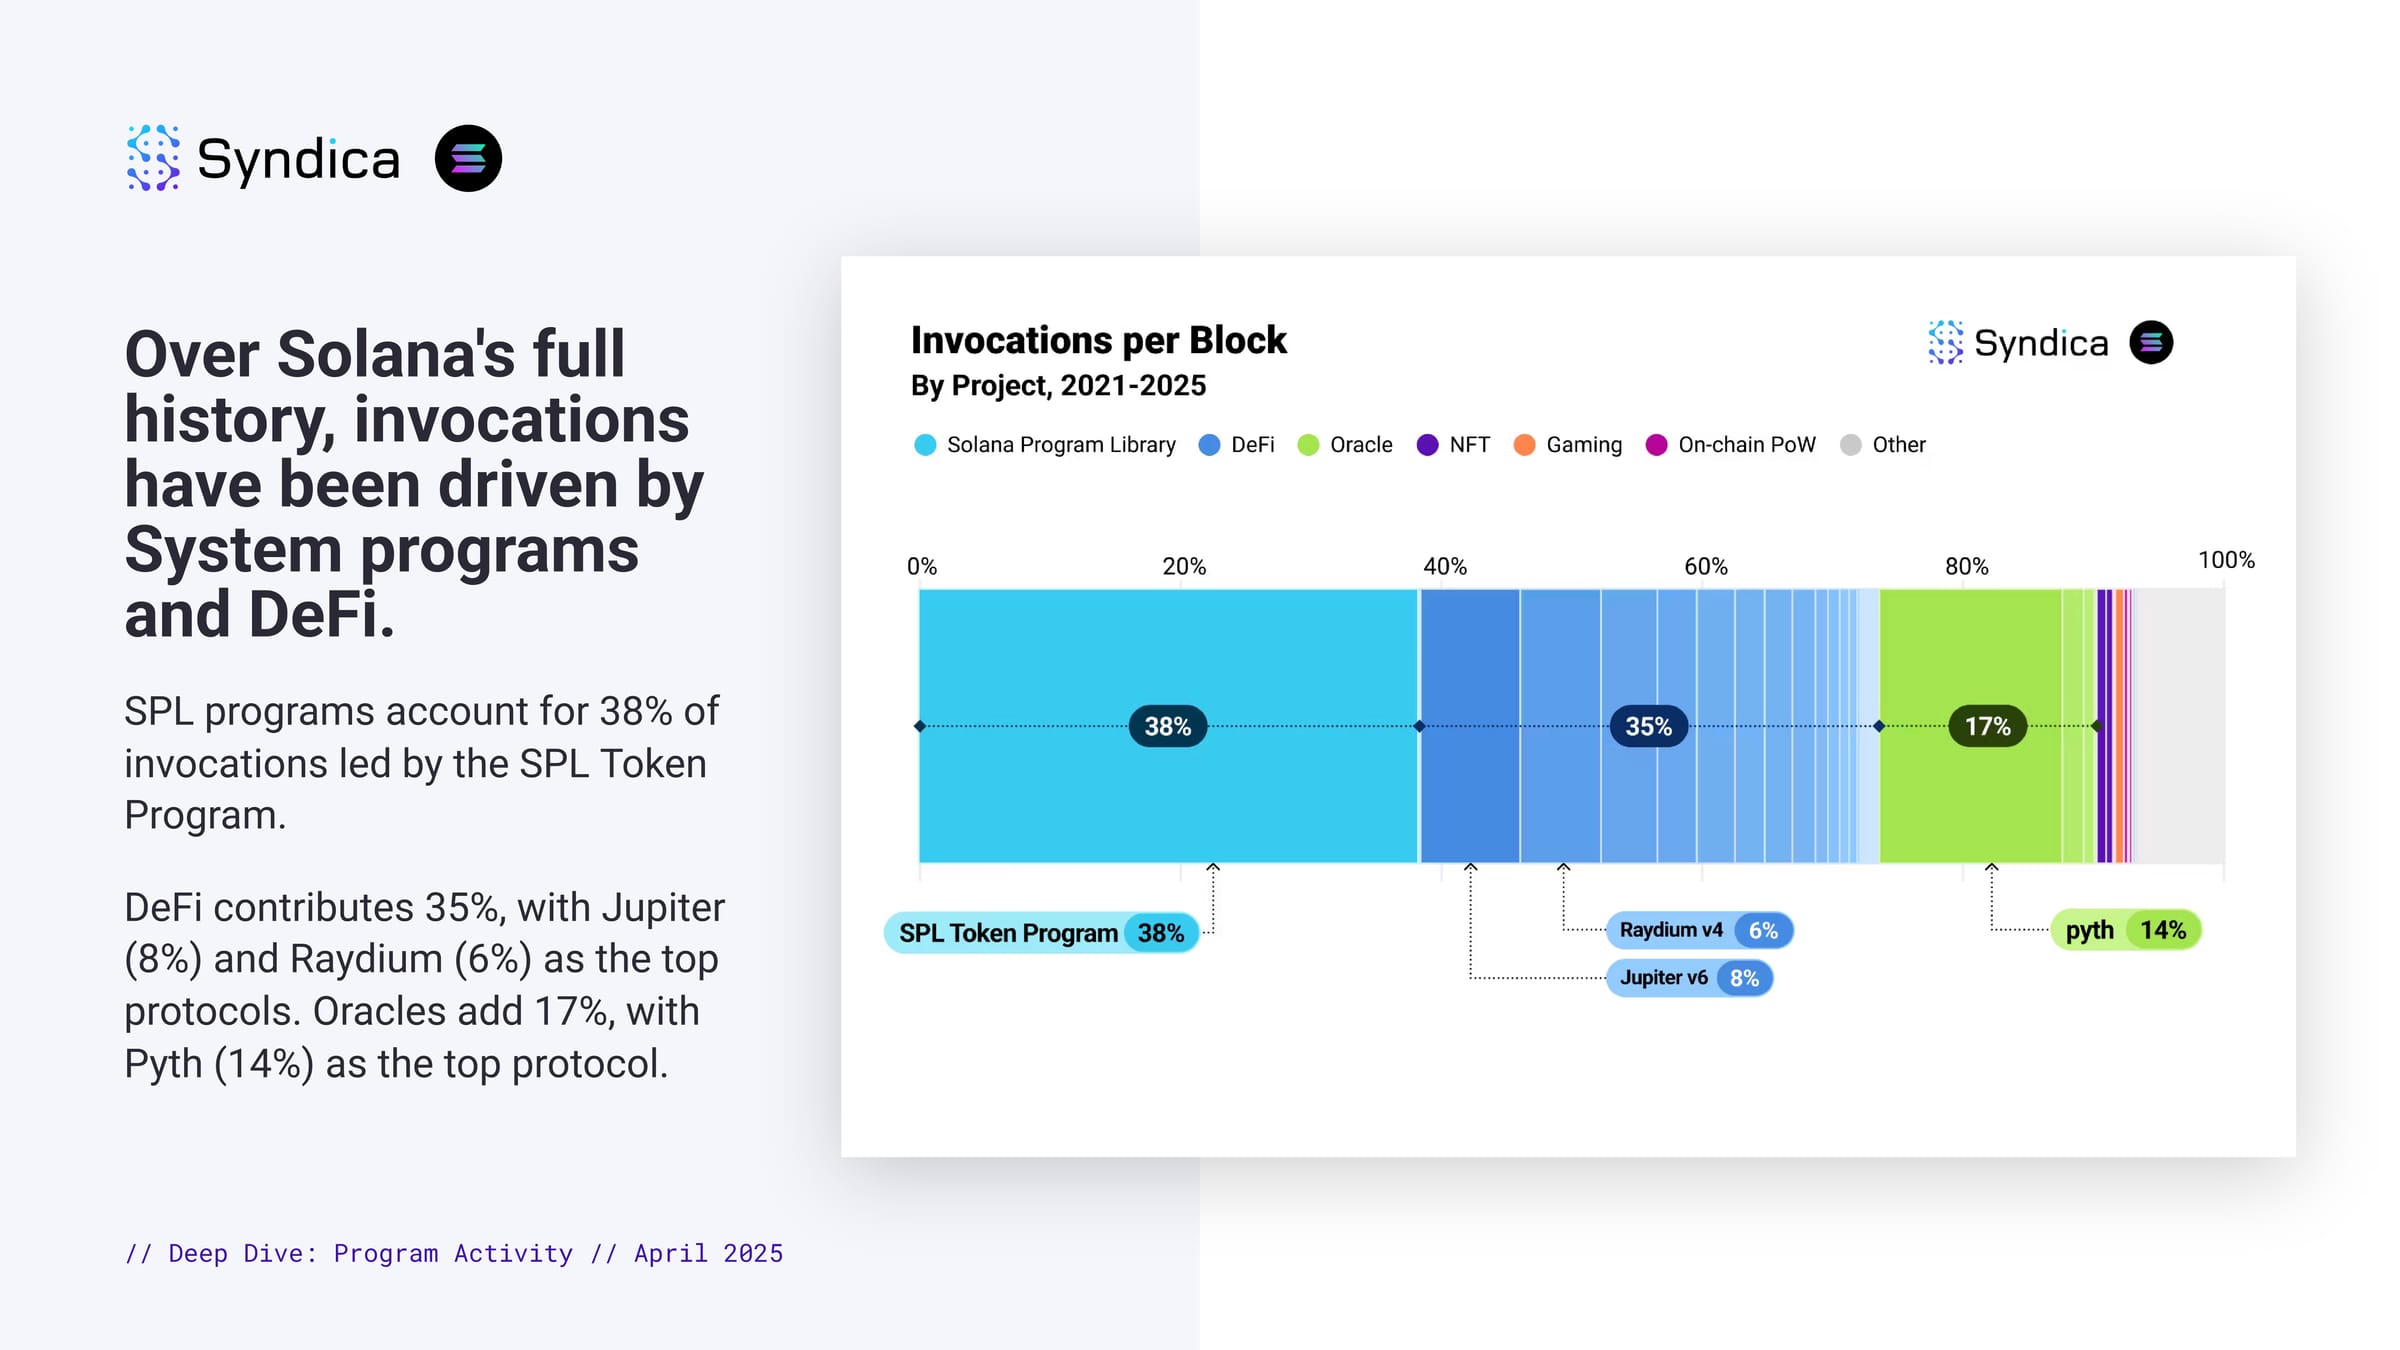This screenshot has height=1350, width=2400.
Task: Click the 35% badge on DeFi segment
Action: click(1648, 726)
